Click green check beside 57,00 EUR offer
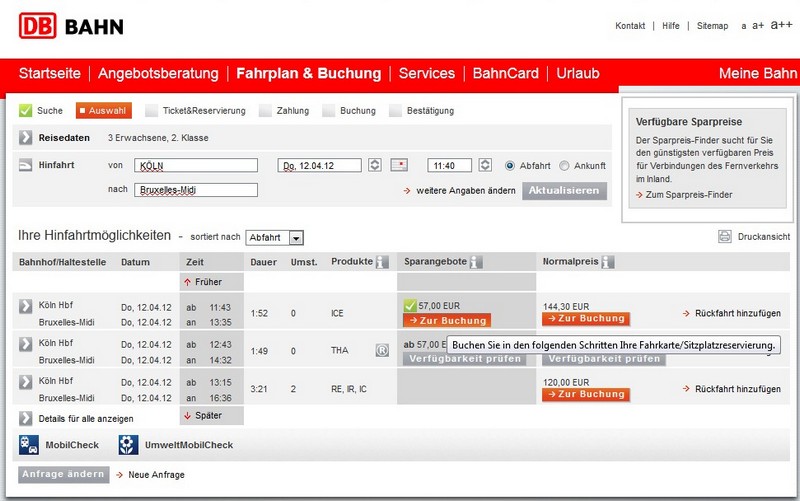The image size is (800, 501). (x=410, y=306)
